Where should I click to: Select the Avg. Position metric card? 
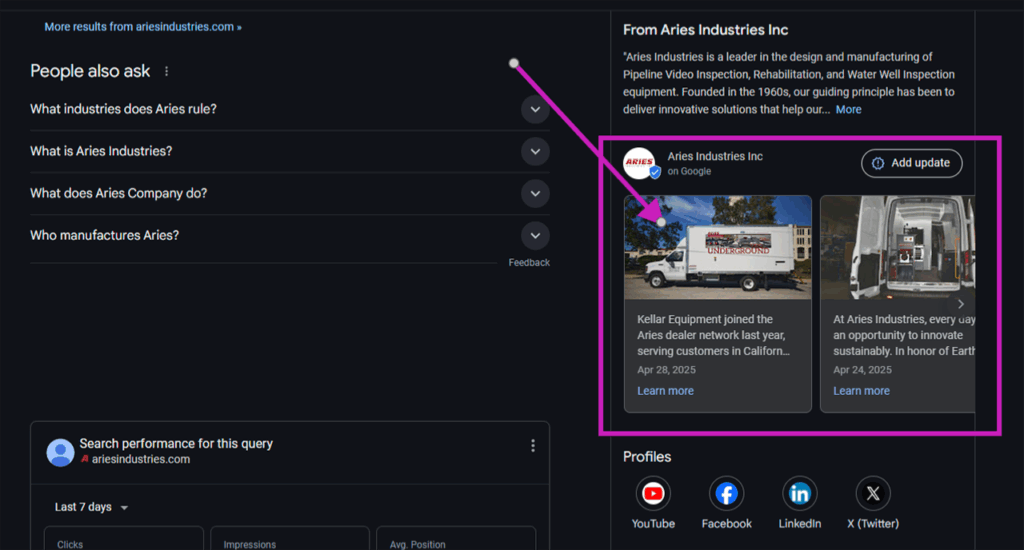coord(456,538)
